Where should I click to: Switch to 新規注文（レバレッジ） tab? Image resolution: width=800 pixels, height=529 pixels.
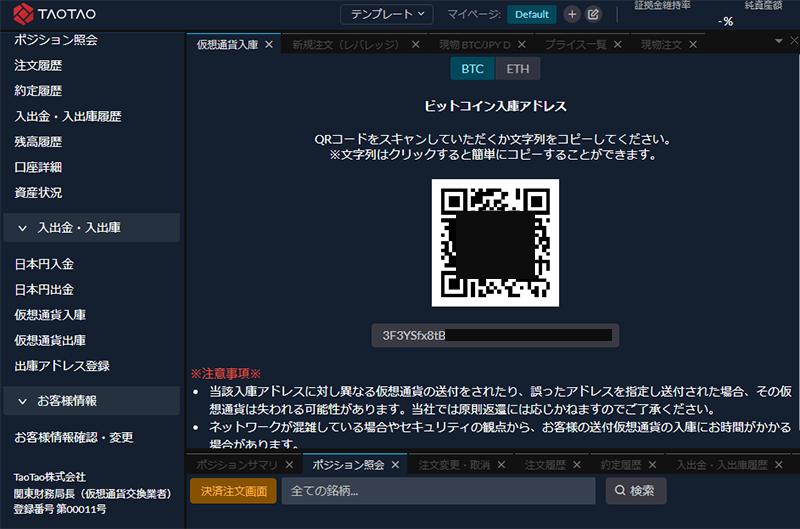(x=345, y=45)
